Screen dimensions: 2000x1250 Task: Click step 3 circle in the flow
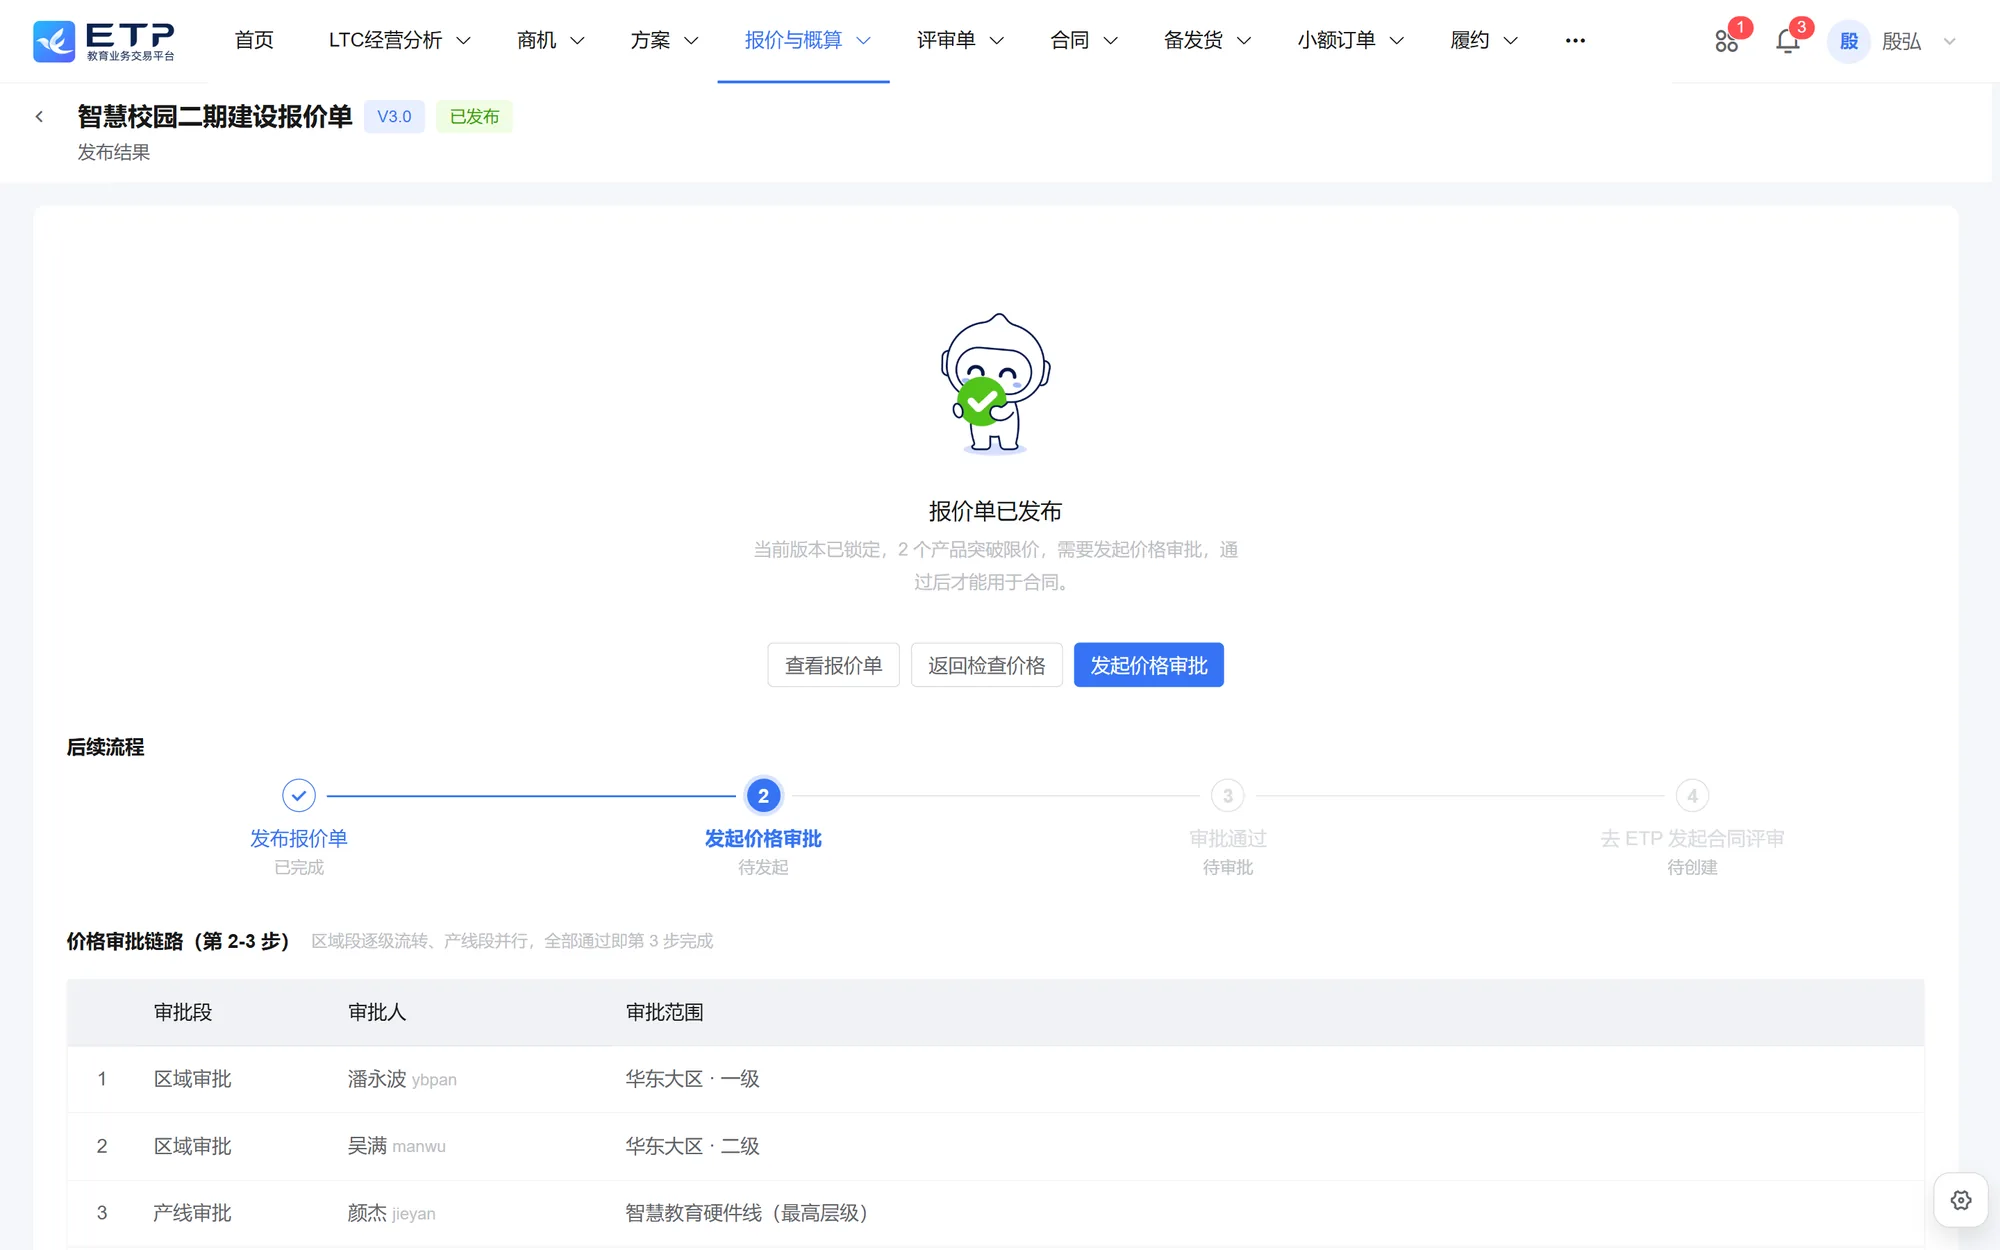pyautogui.click(x=1227, y=796)
